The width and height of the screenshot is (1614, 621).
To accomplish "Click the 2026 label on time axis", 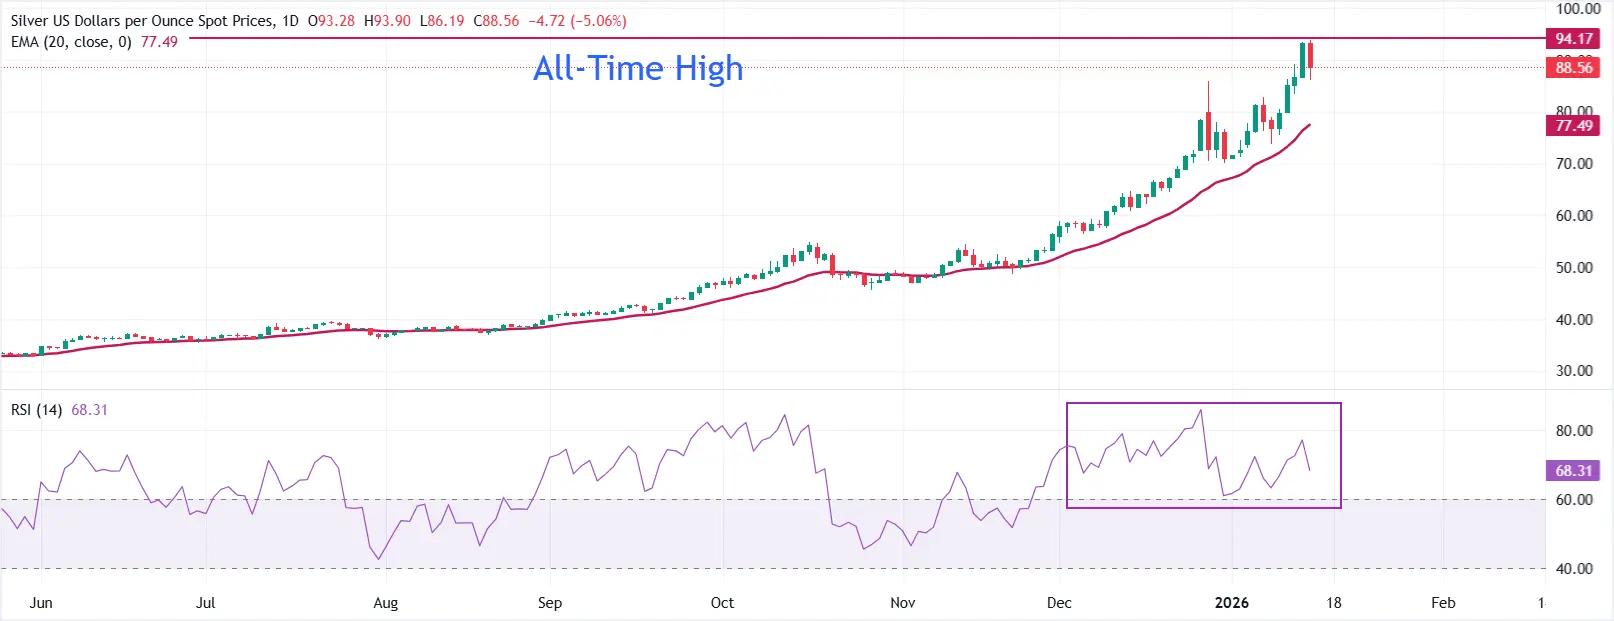I will click(1231, 603).
